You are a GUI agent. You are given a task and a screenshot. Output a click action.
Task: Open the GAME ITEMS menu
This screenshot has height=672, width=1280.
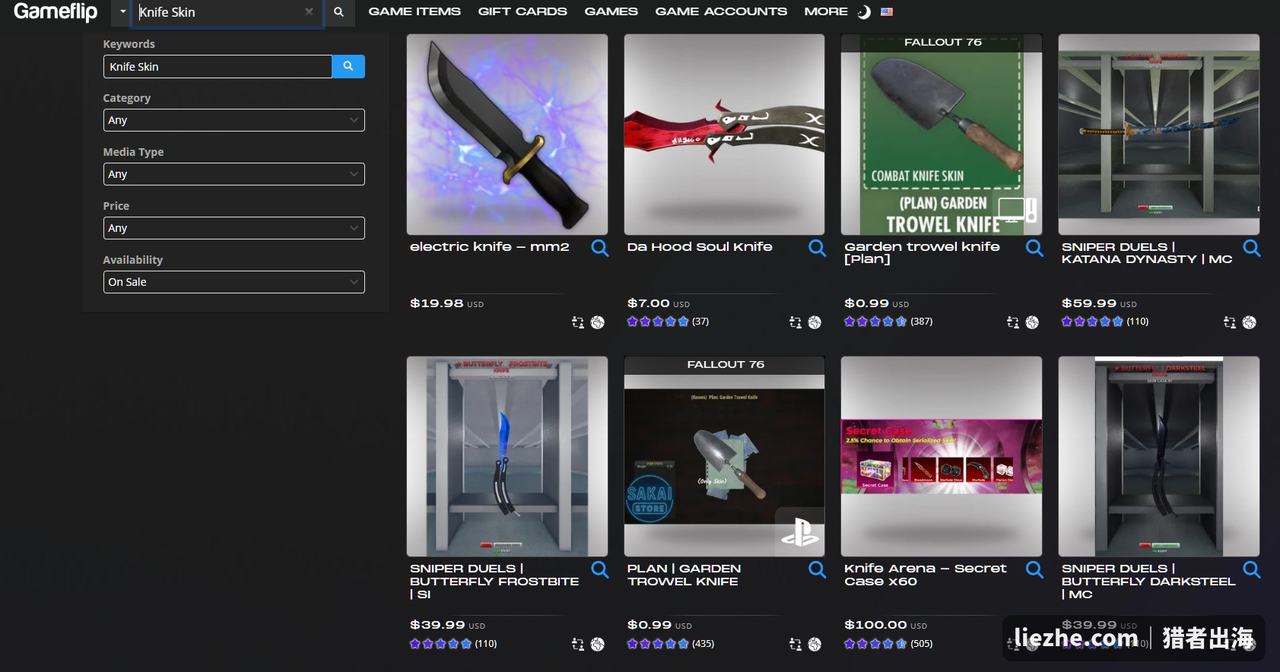point(414,12)
